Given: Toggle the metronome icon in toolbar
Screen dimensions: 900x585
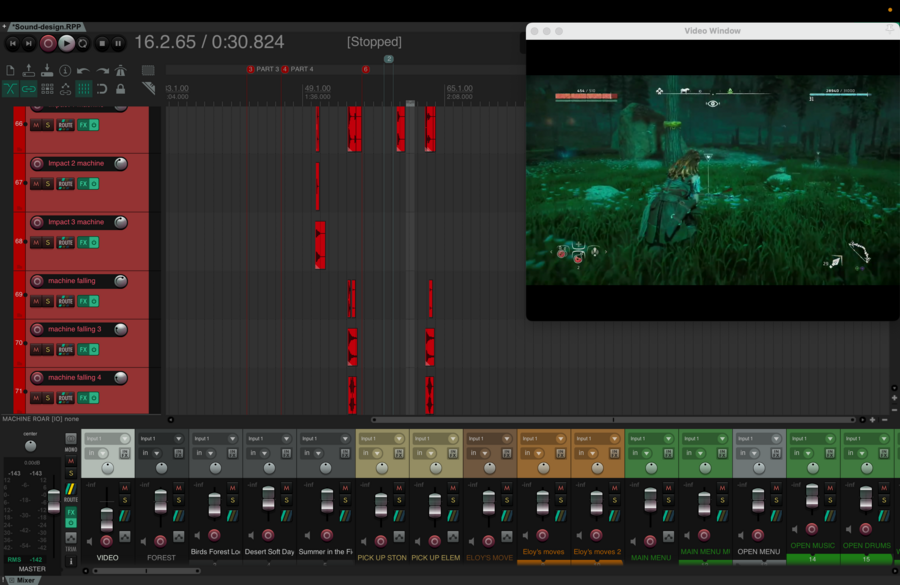Looking at the screenshot, I should pyautogui.click(x=120, y=71).
